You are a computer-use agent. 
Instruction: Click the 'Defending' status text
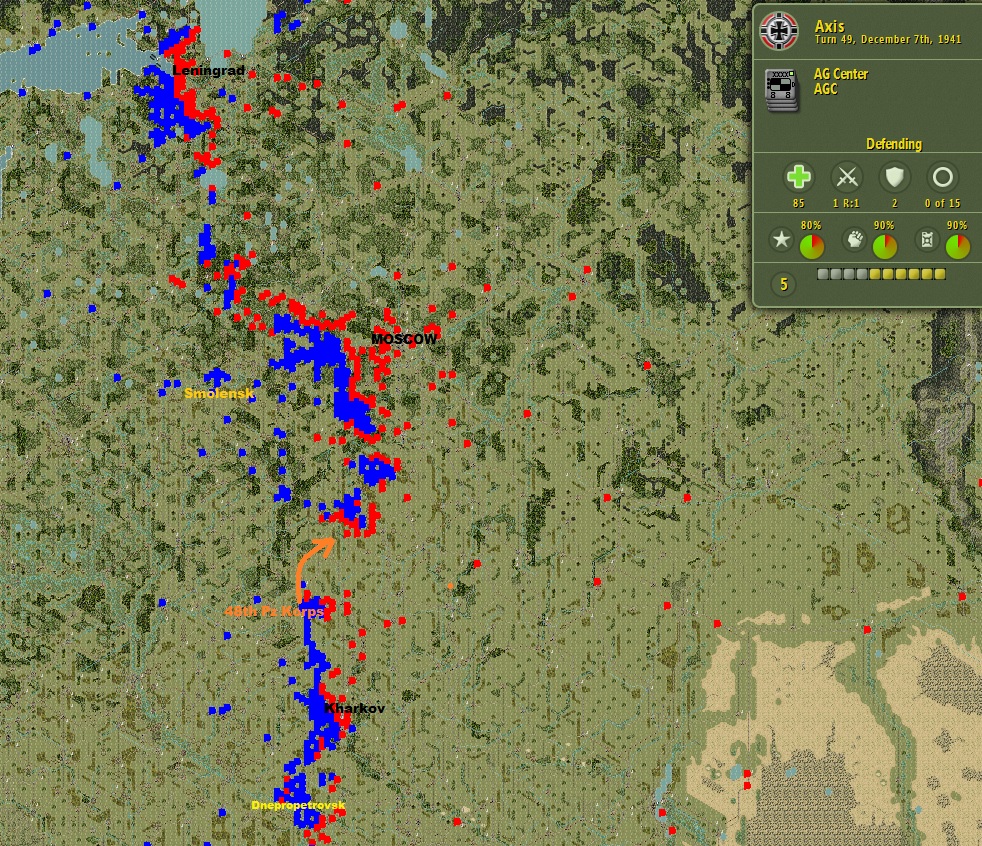coord(894,144)
